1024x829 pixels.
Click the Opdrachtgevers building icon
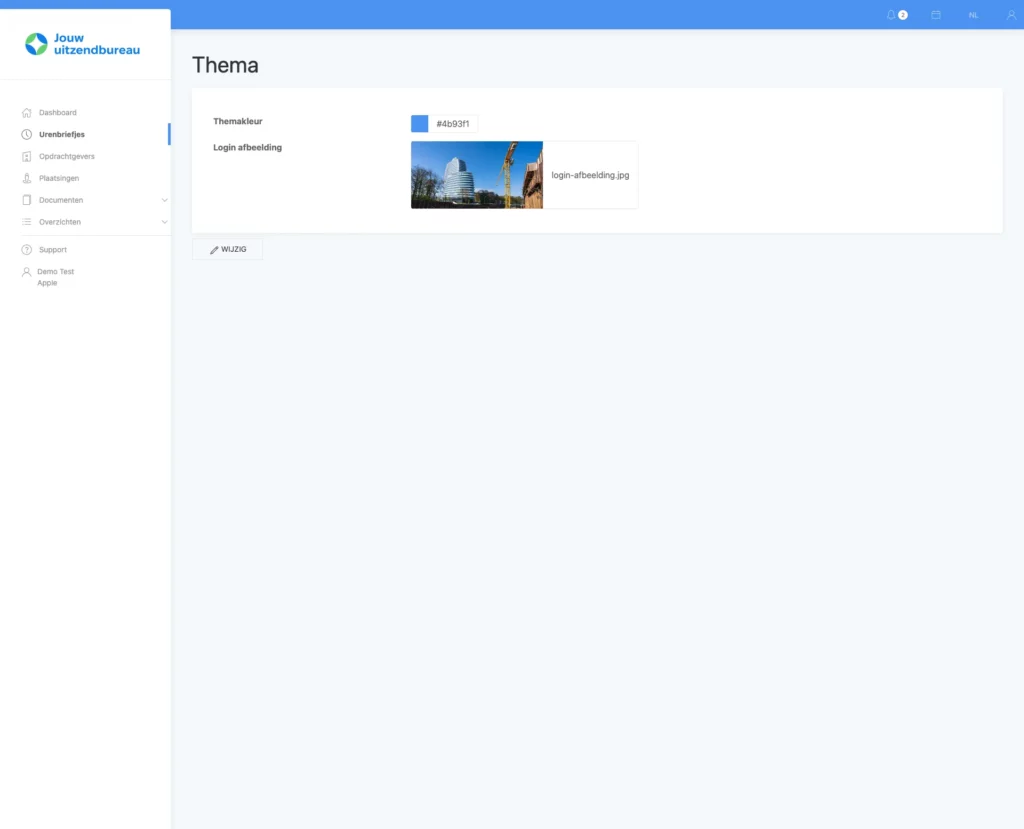(27, 156)
